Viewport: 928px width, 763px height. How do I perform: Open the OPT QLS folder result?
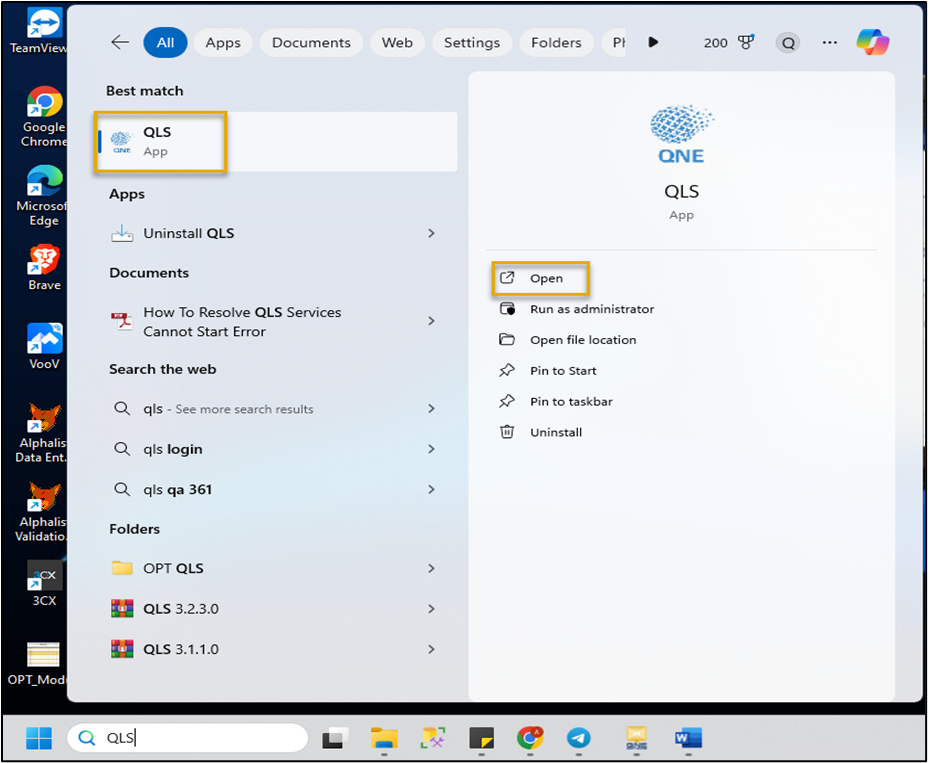click(x=173, y=568)
